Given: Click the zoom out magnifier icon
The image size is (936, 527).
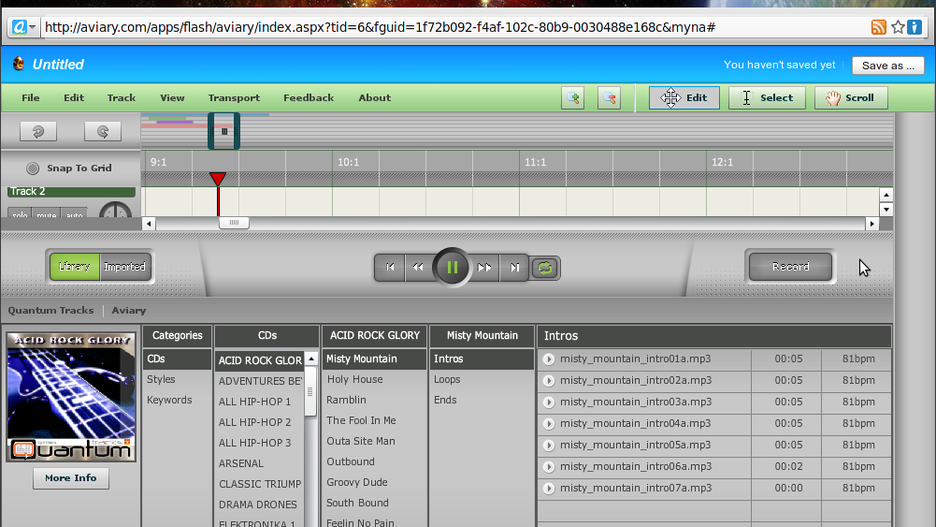Looking at the screenshot, I should coord(609,98).
